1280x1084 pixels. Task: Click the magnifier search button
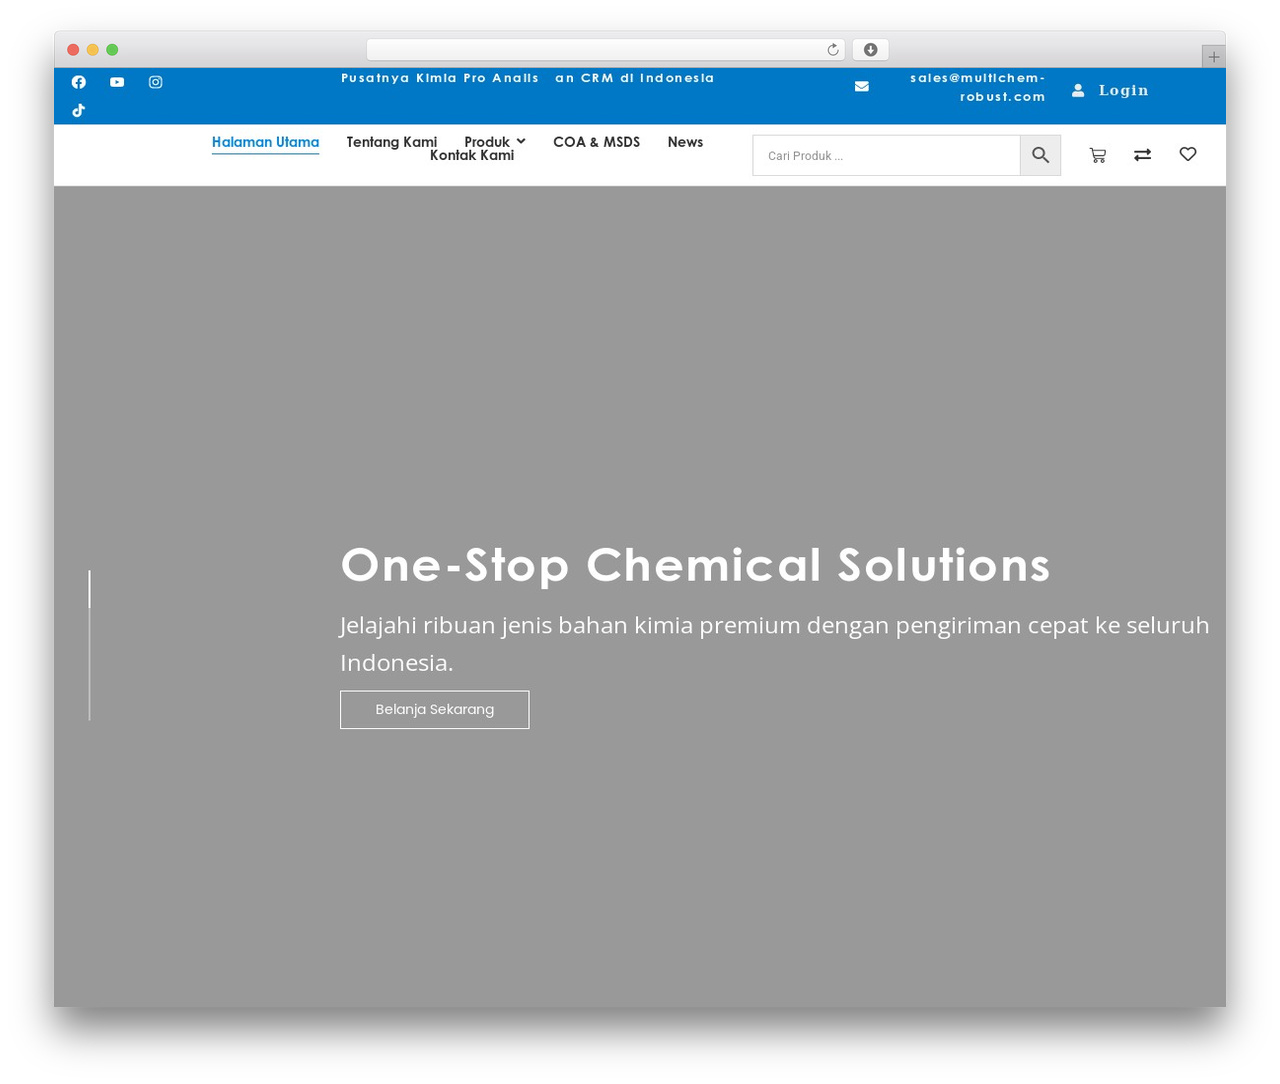pyautogui.click(x=1040, y=155)
